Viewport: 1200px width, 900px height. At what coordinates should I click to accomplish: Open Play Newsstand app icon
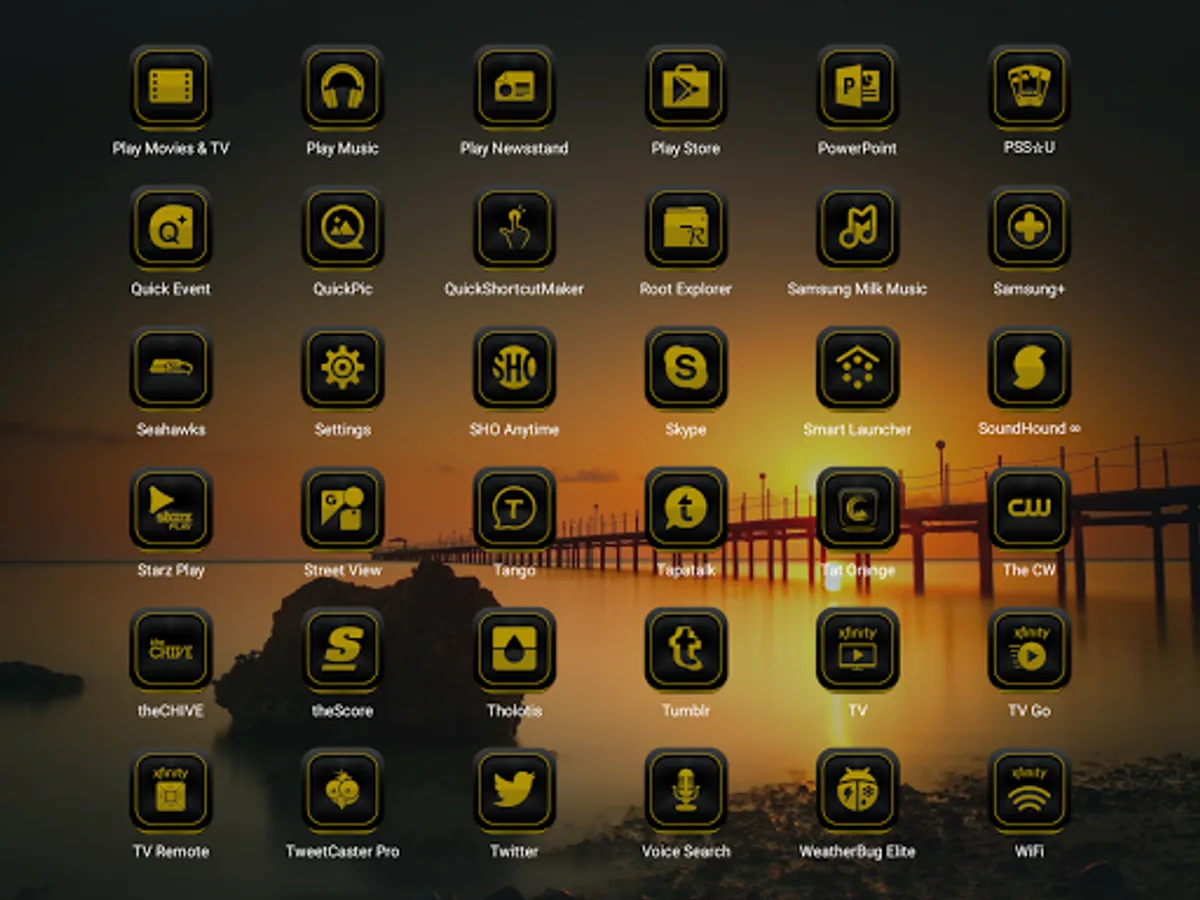[x=514, y=87]
